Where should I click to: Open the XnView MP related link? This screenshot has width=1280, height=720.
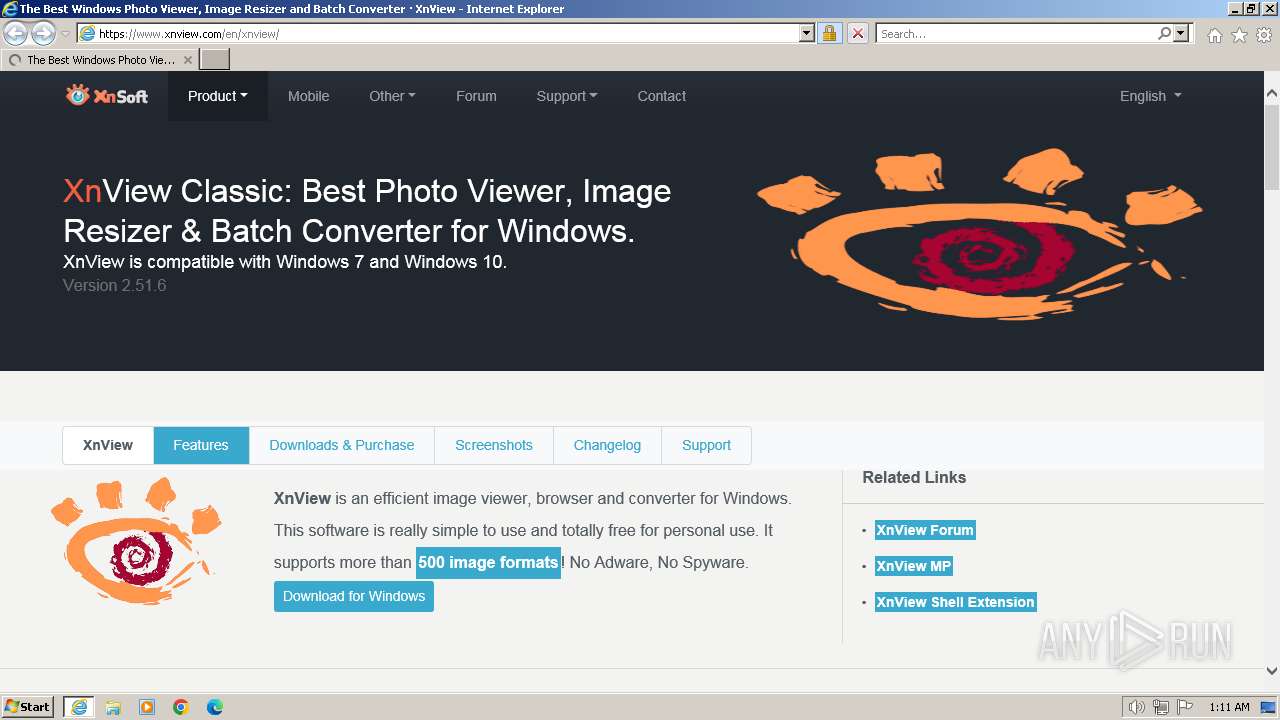(x=914, y=566)
